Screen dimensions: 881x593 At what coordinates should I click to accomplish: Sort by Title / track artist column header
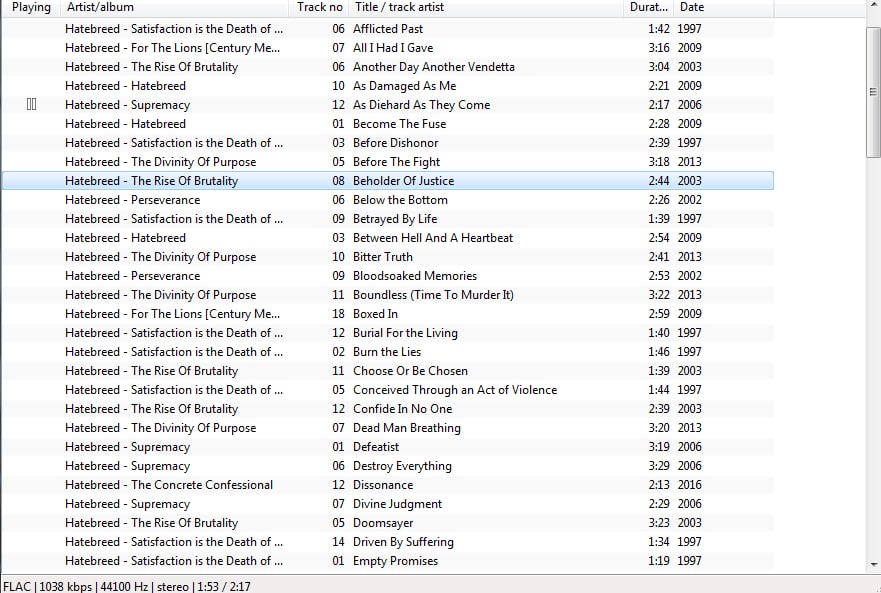[x=485, y=7]
